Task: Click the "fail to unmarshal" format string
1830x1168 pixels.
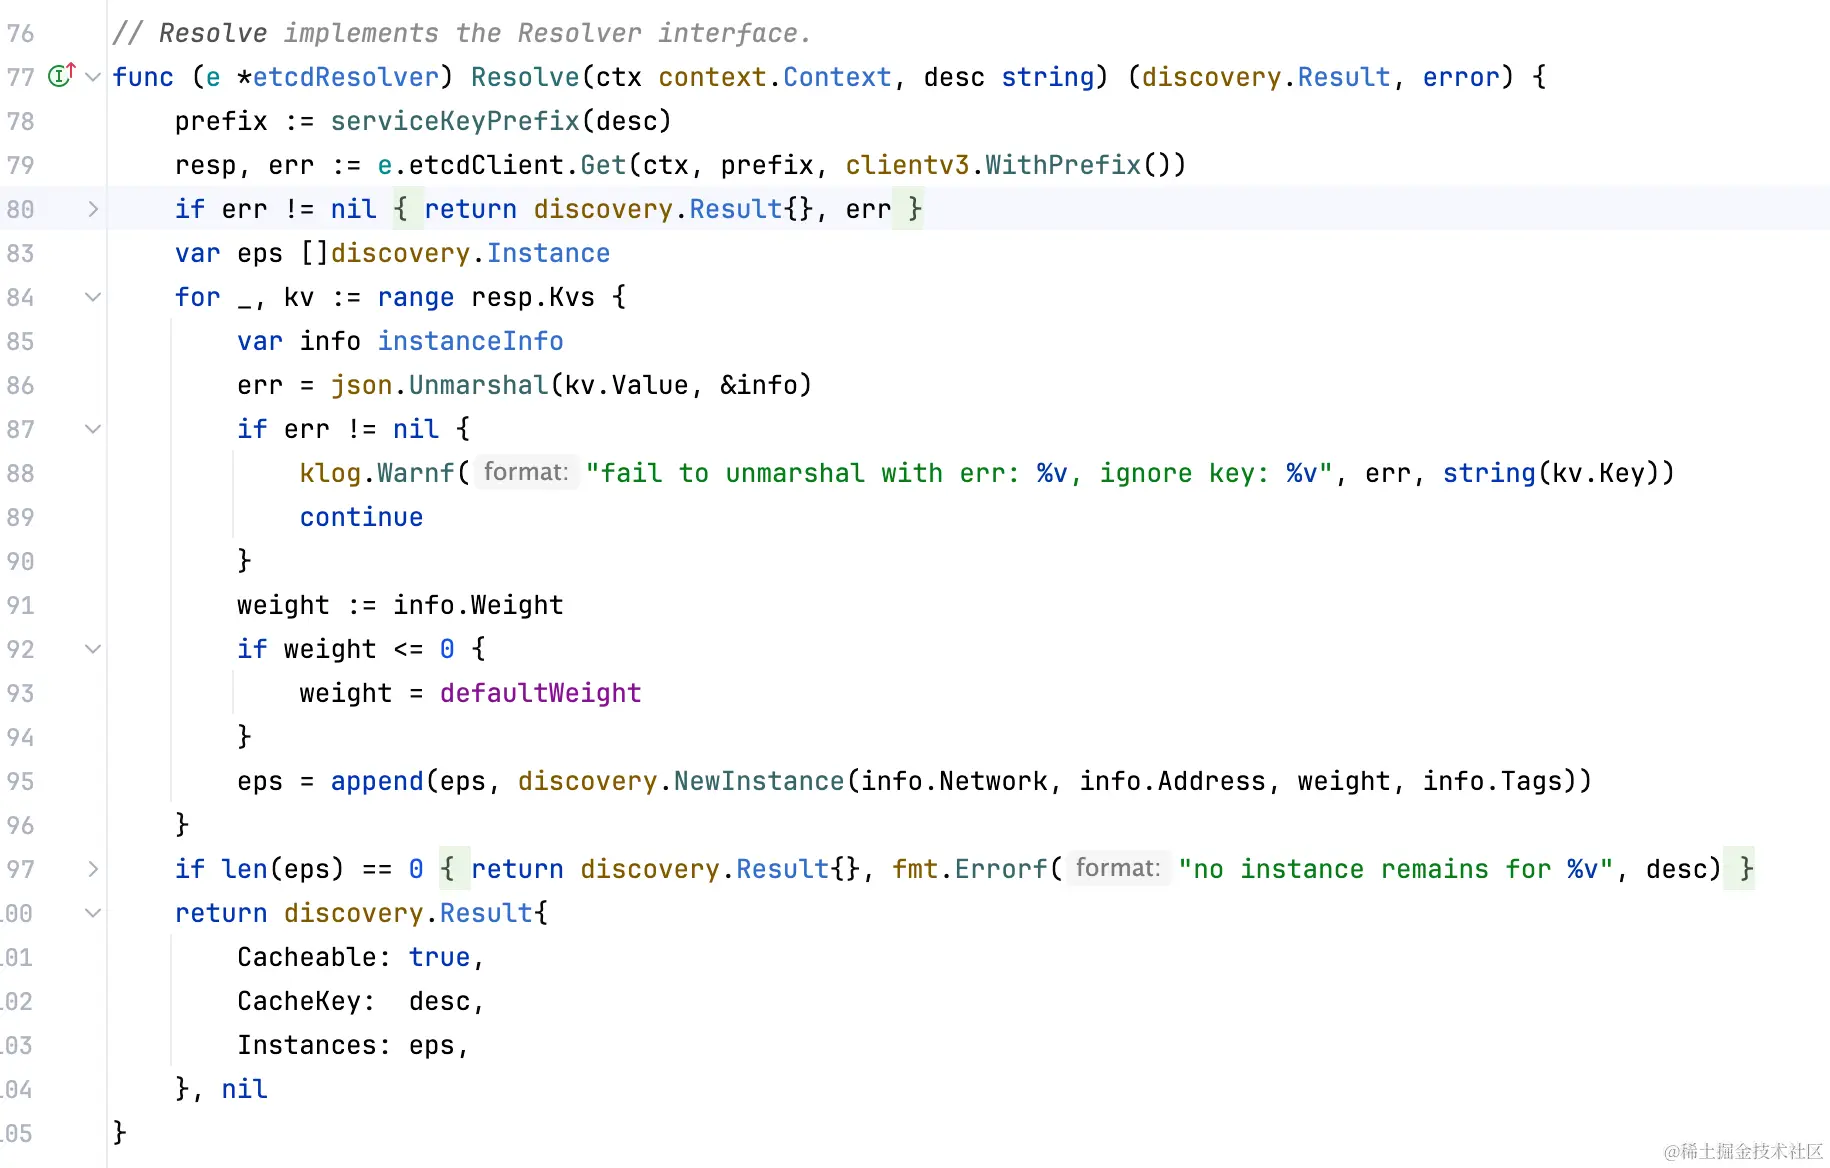Action: tap(959, 473)
